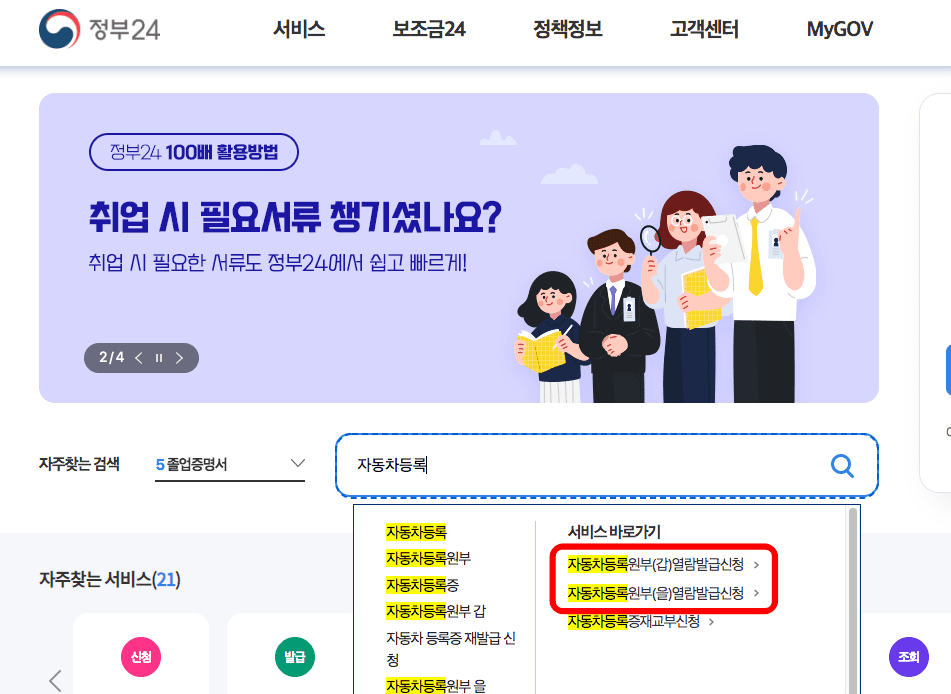The height and width of the screenshot is (694, 951).
Task: Click the green 발급 badge icon
Action: 295,656
